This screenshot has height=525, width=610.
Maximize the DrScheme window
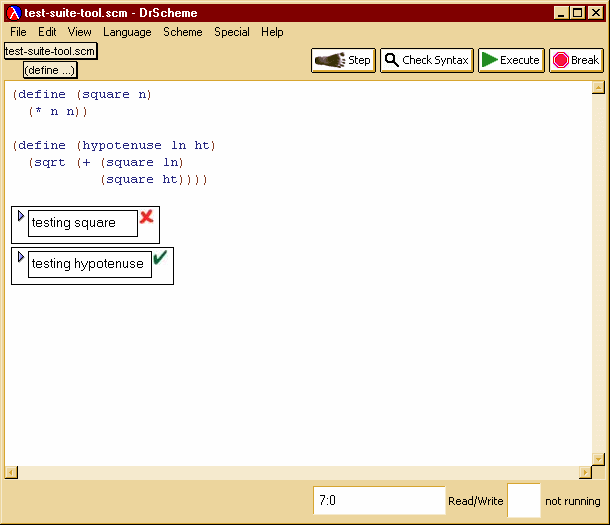(577, 13)
